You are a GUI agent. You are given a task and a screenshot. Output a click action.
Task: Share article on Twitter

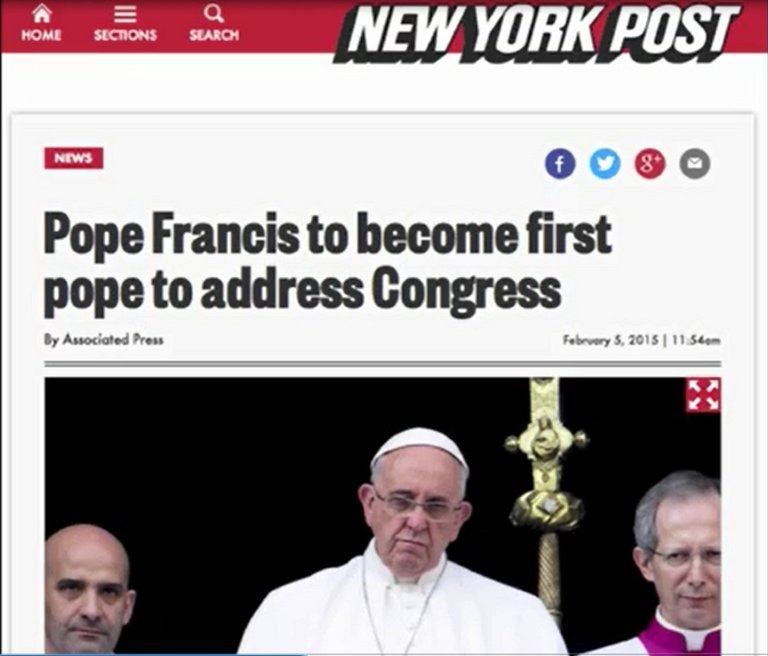[605, 164]
